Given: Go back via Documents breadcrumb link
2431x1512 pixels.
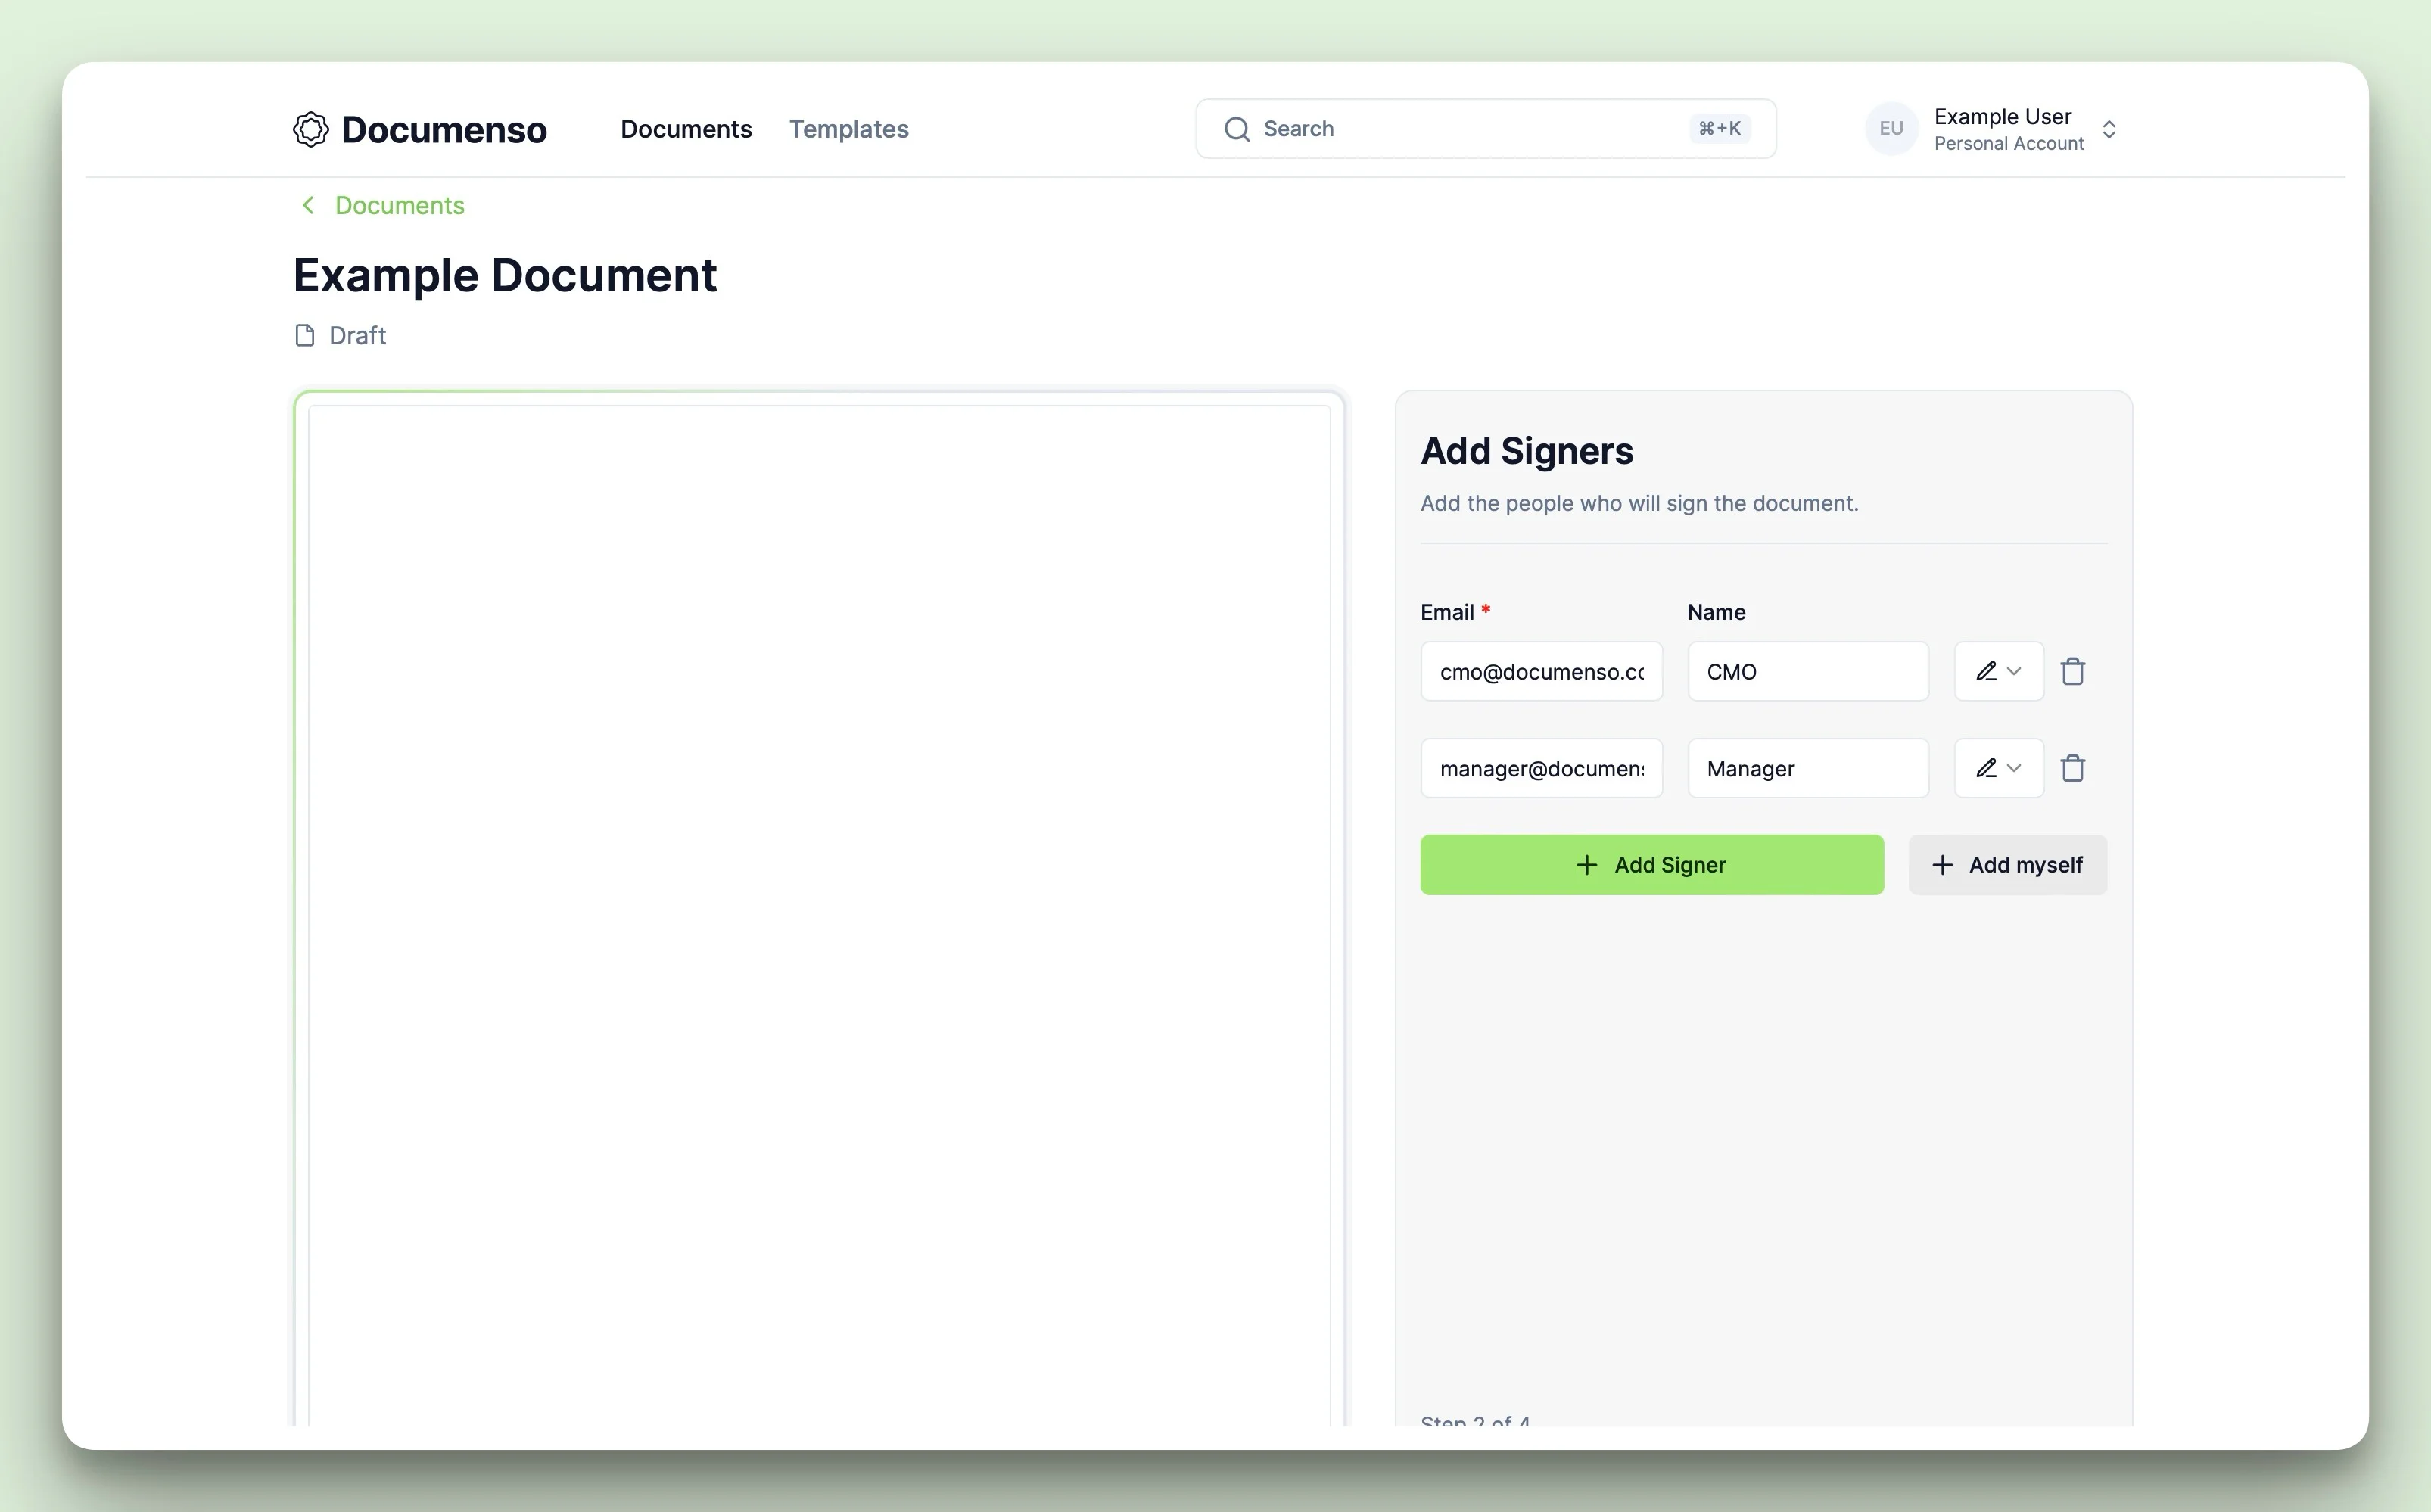Looking at the screenshot, I should coord(399,205).
